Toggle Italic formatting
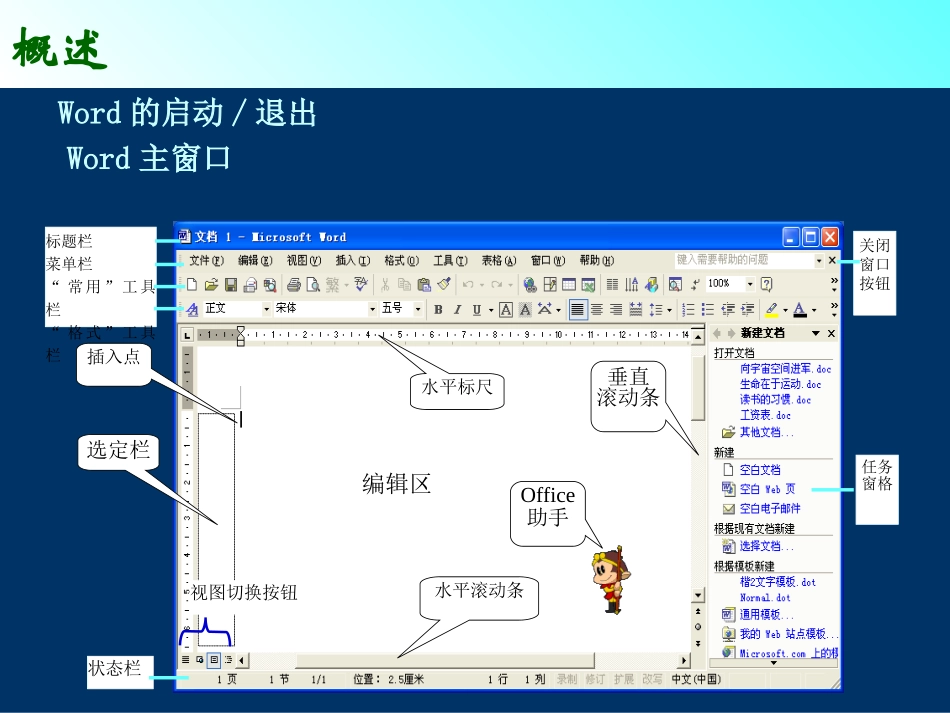Image resolution: width=950 pixels, height=713 pixels. click(457, 310)
